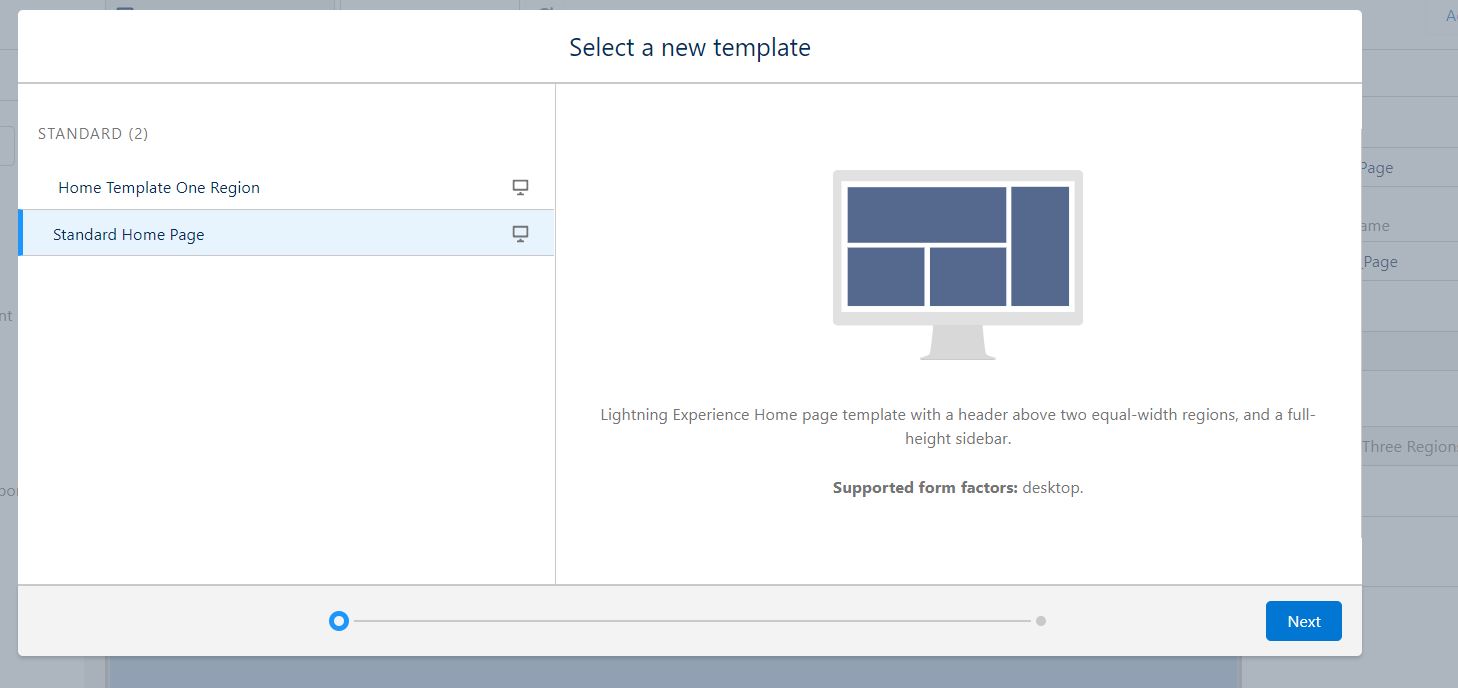The image size is (1458, 688).
Task: Click the 'Supported form factors' label
Action: pos(925,488)
